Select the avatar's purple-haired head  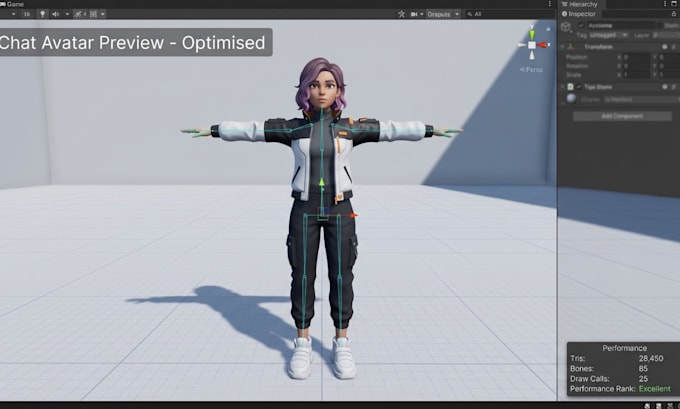321,85
